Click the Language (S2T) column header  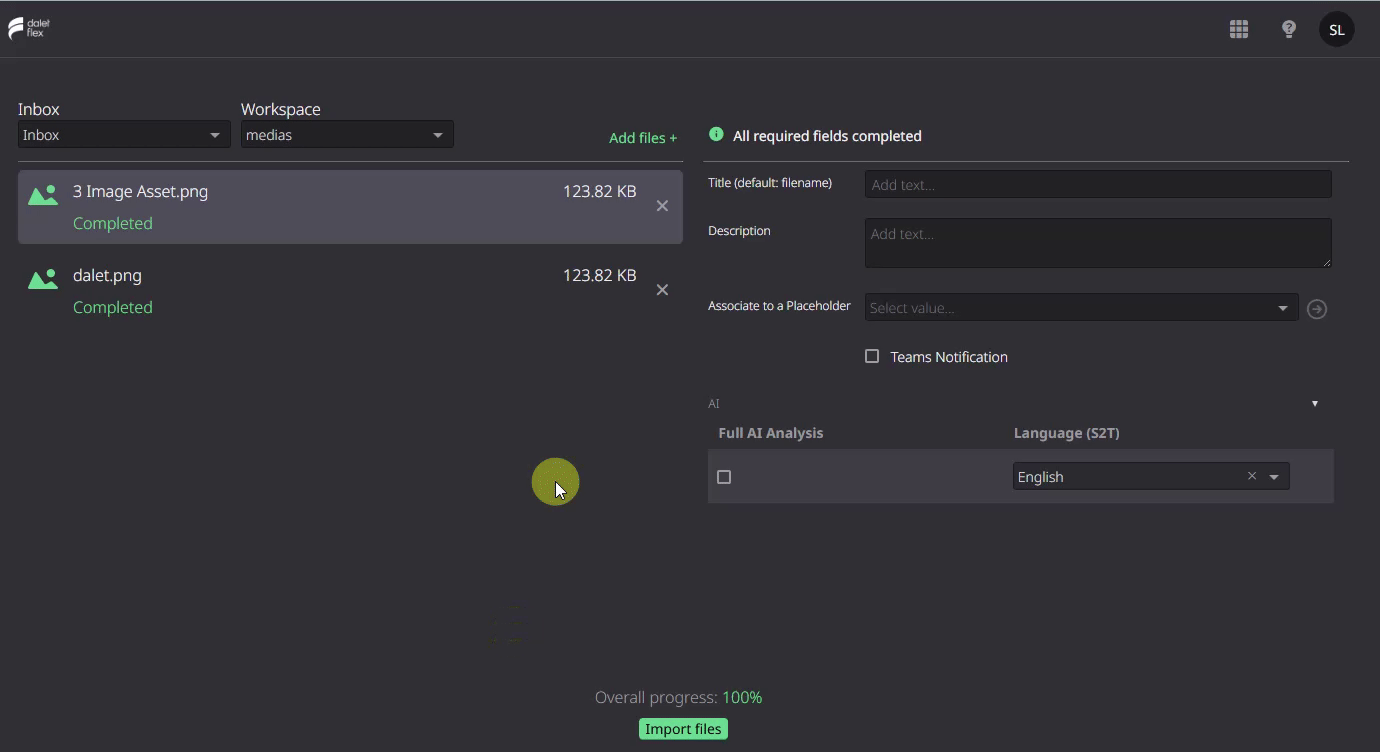pos(1066,433)
